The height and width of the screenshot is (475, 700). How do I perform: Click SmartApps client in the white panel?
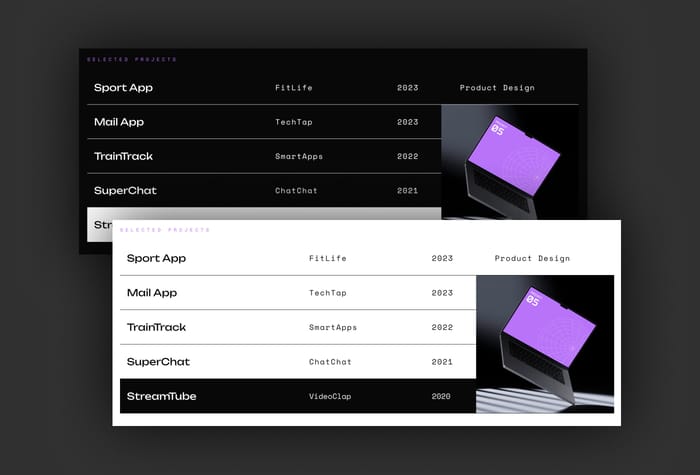pyautogui.click(x=333, y=327)
